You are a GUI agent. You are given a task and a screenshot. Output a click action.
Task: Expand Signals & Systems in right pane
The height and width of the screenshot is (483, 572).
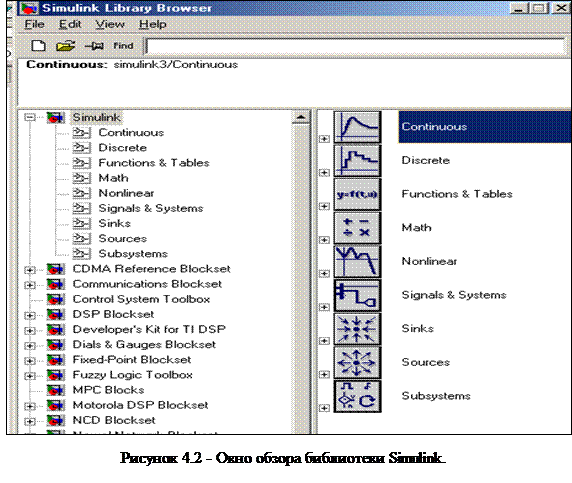tap(324, 307)
